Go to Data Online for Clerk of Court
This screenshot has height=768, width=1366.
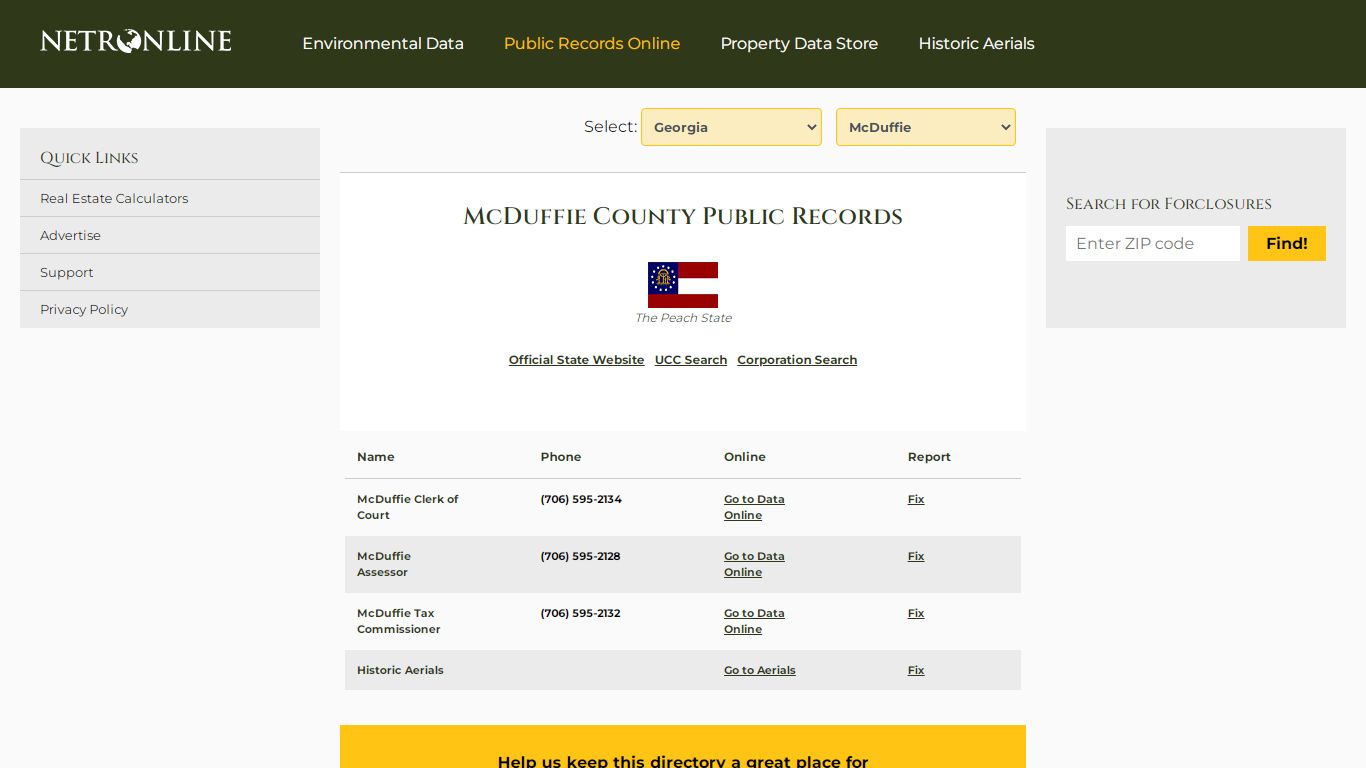754,507
